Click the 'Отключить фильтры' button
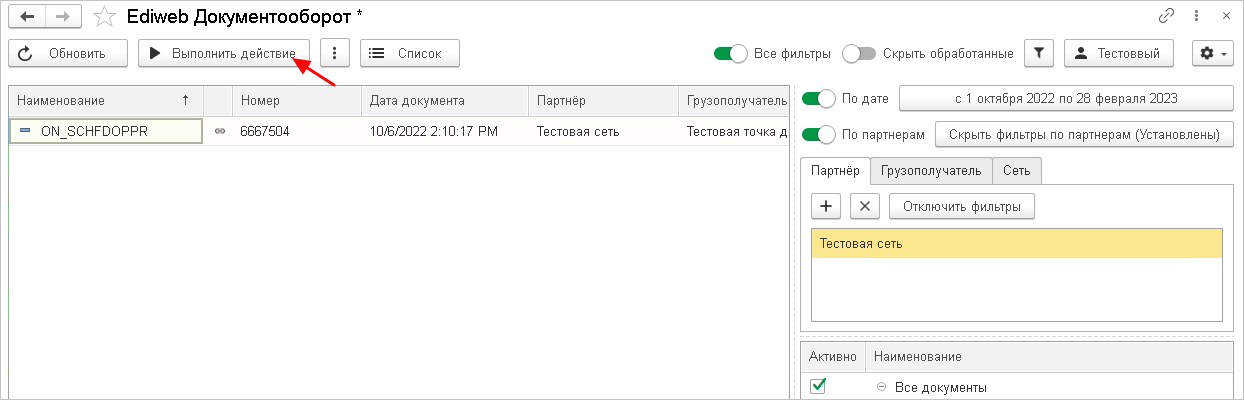Screen dimensions: 1244x400 coord(961,206)
